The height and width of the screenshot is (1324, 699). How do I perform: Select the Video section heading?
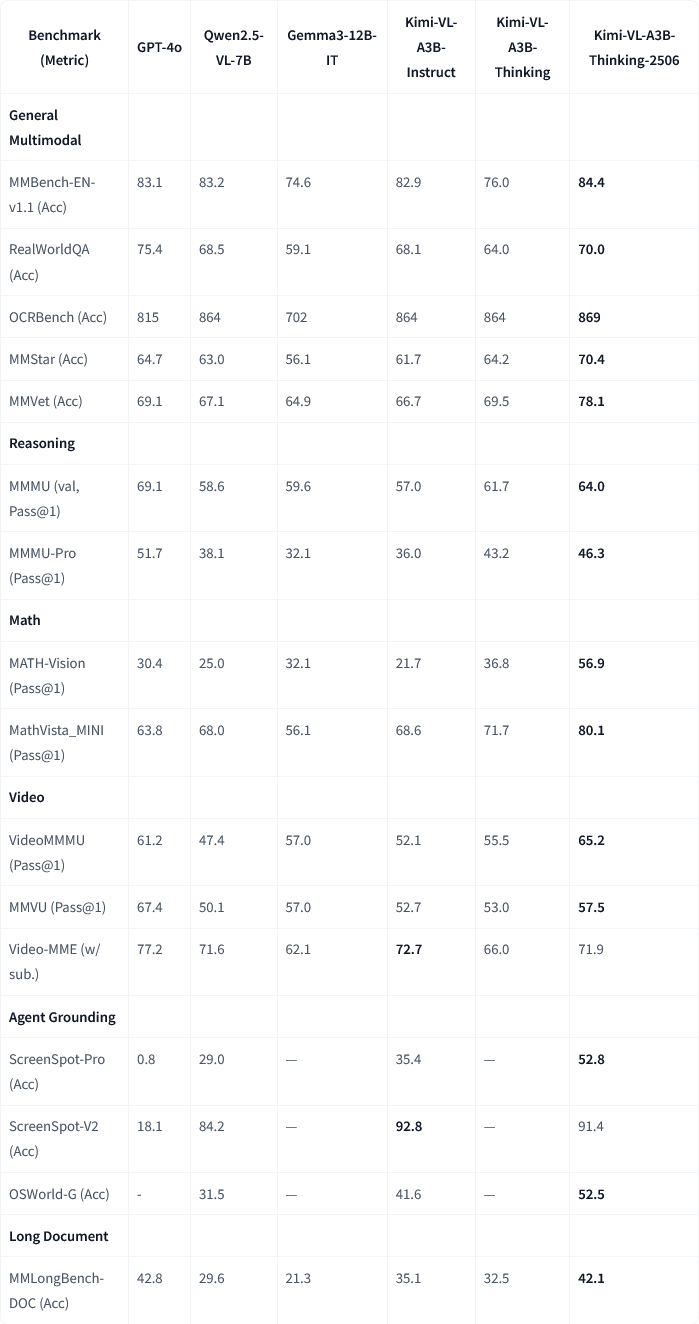coord(27,797)
